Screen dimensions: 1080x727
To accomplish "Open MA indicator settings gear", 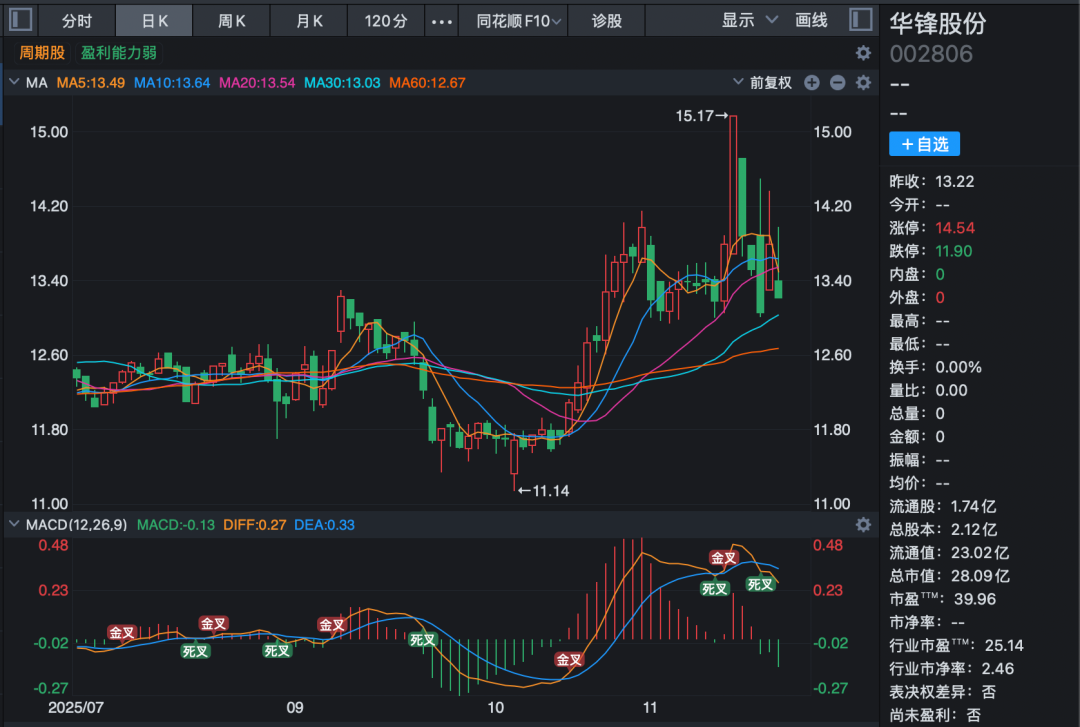I will click(x=863, y=83).
